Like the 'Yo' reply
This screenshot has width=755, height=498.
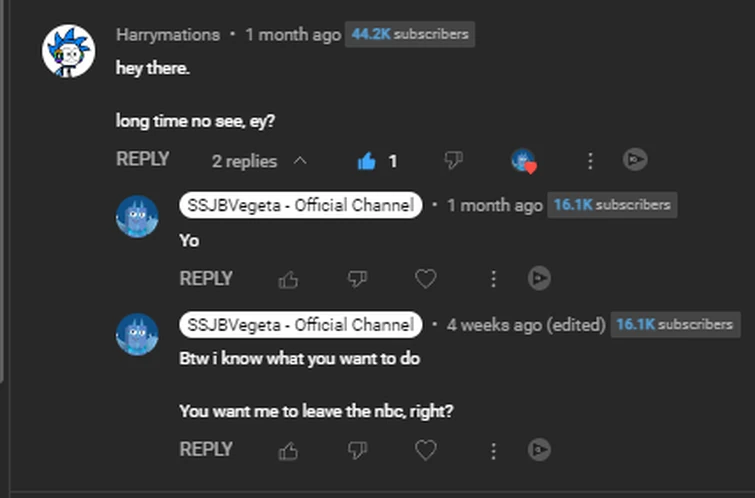[289, 279]
